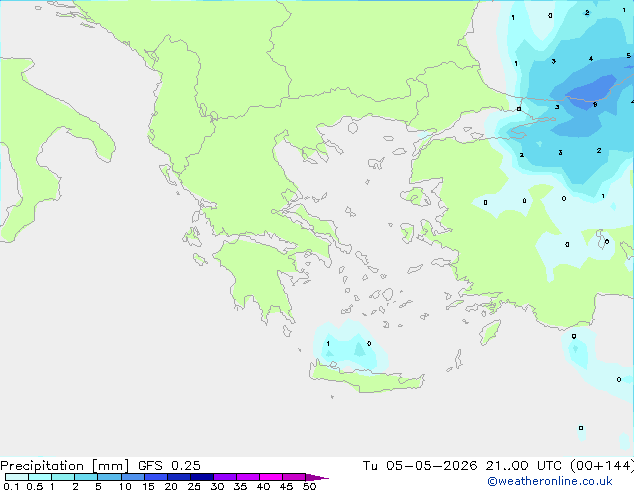Click the '40' legend label

(x=263, y=486)
